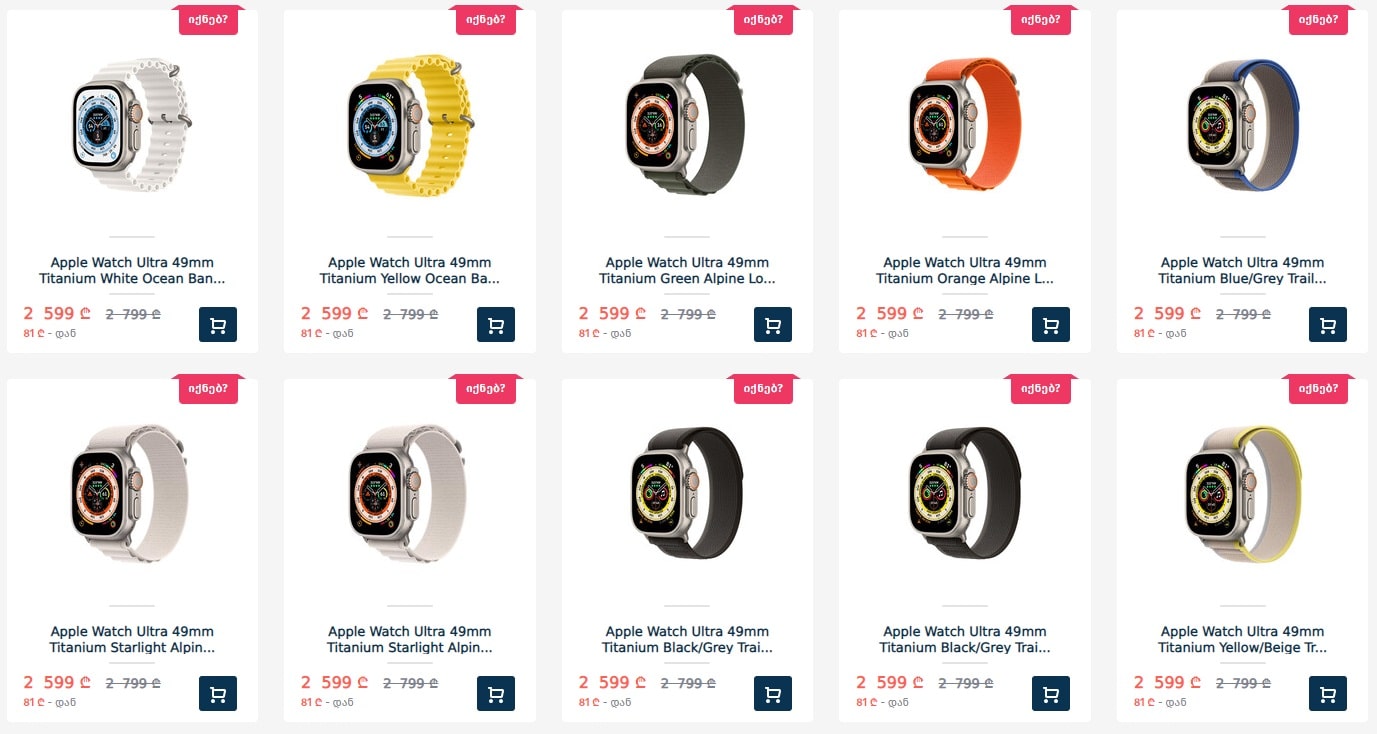Add Blue/Grey Trail watch to cart
The width and height of the screenshot is (1377, 734).
point(1328,325)
